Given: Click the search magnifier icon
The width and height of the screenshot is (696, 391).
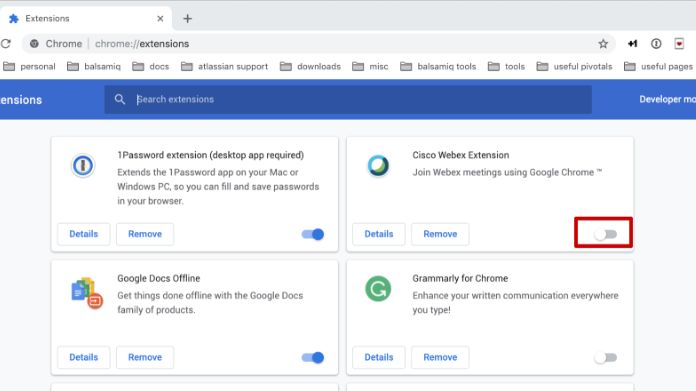Looking at the screenshot, I should pyautogui.click(x=119, y=99).
